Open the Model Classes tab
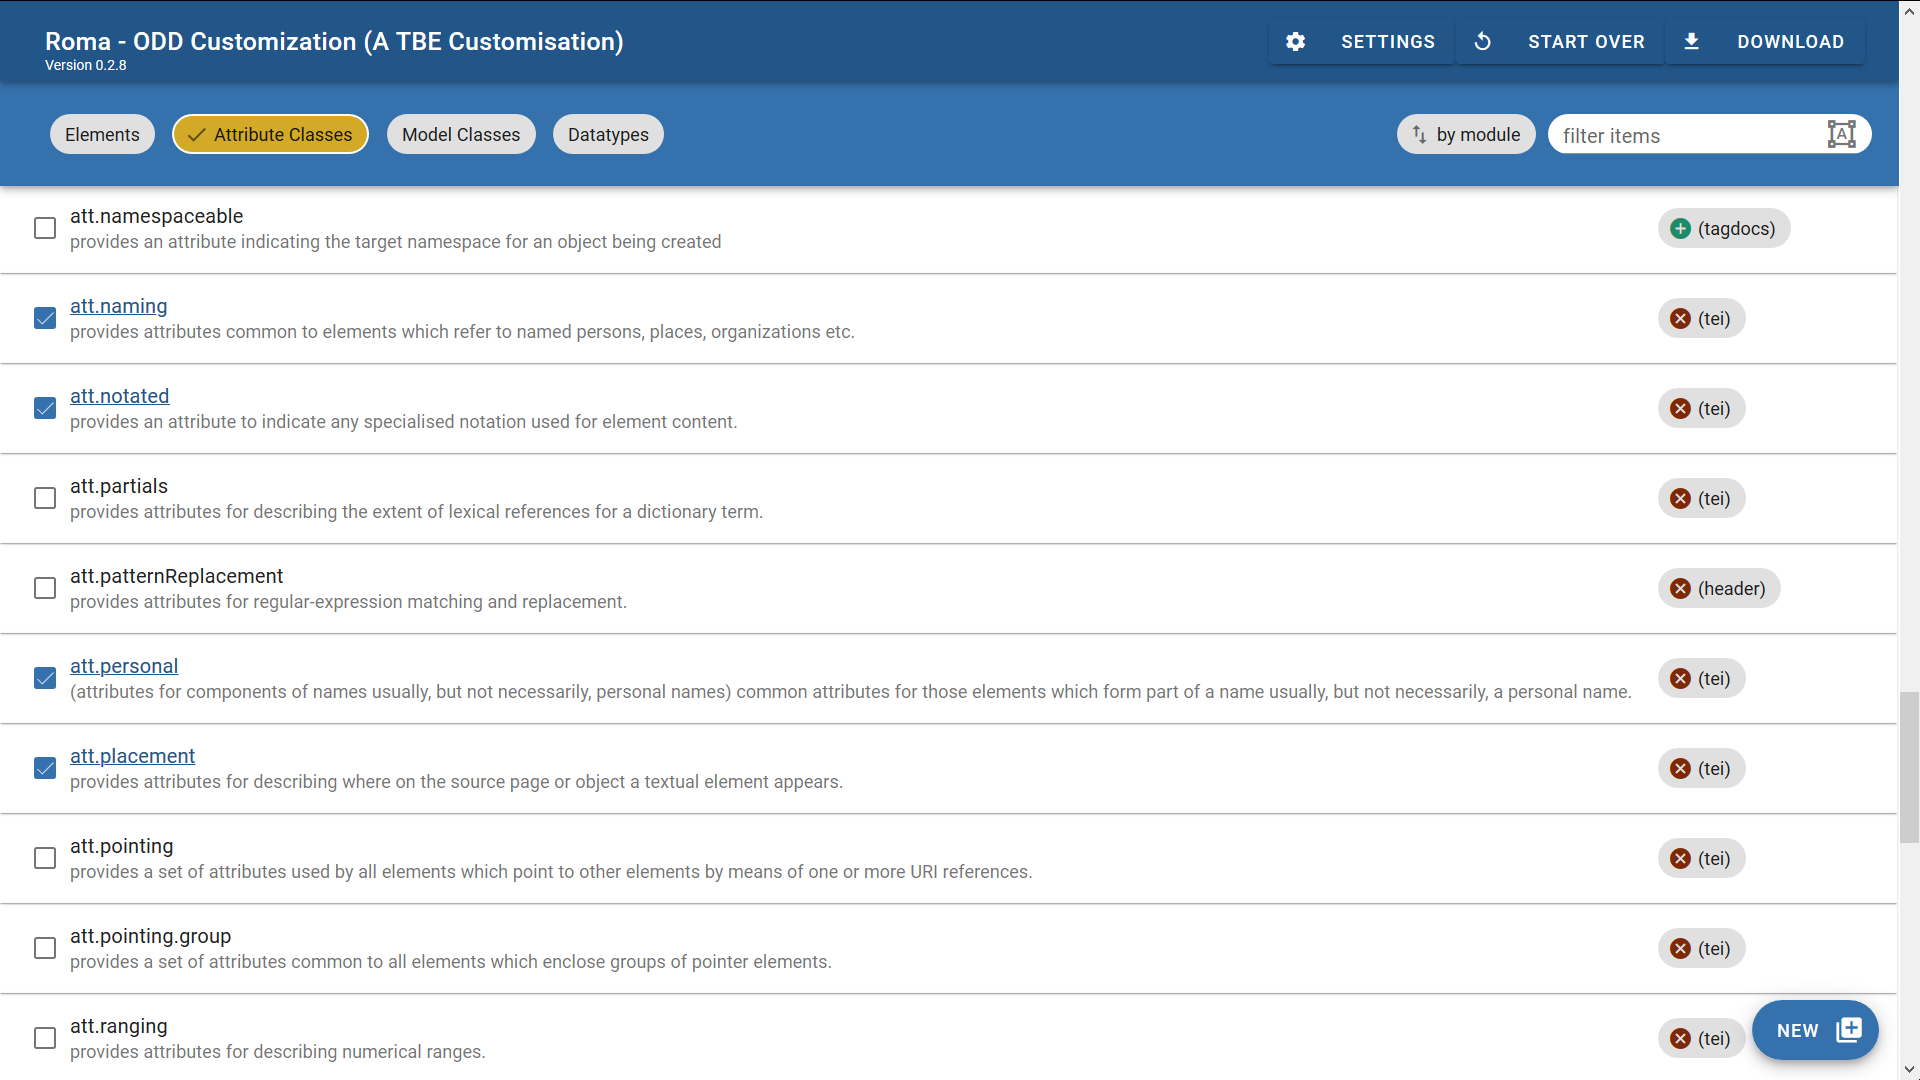Screen dimensions: 1920x1080 click(x=461, y=135)
